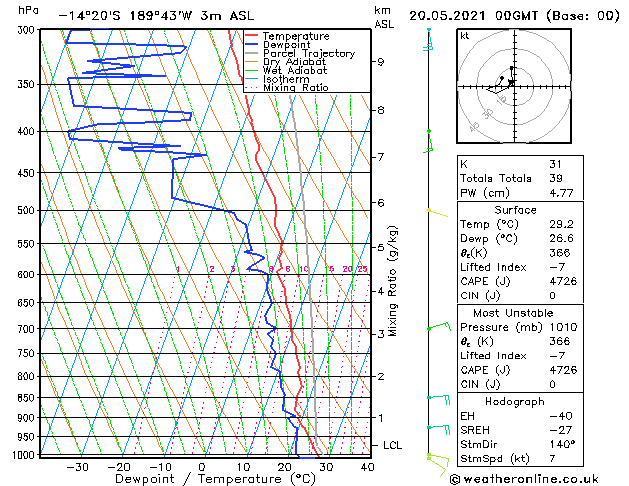629x486 pixels.
Task: Click the wind barb near 1000 hPa
Action: [437, 464]
